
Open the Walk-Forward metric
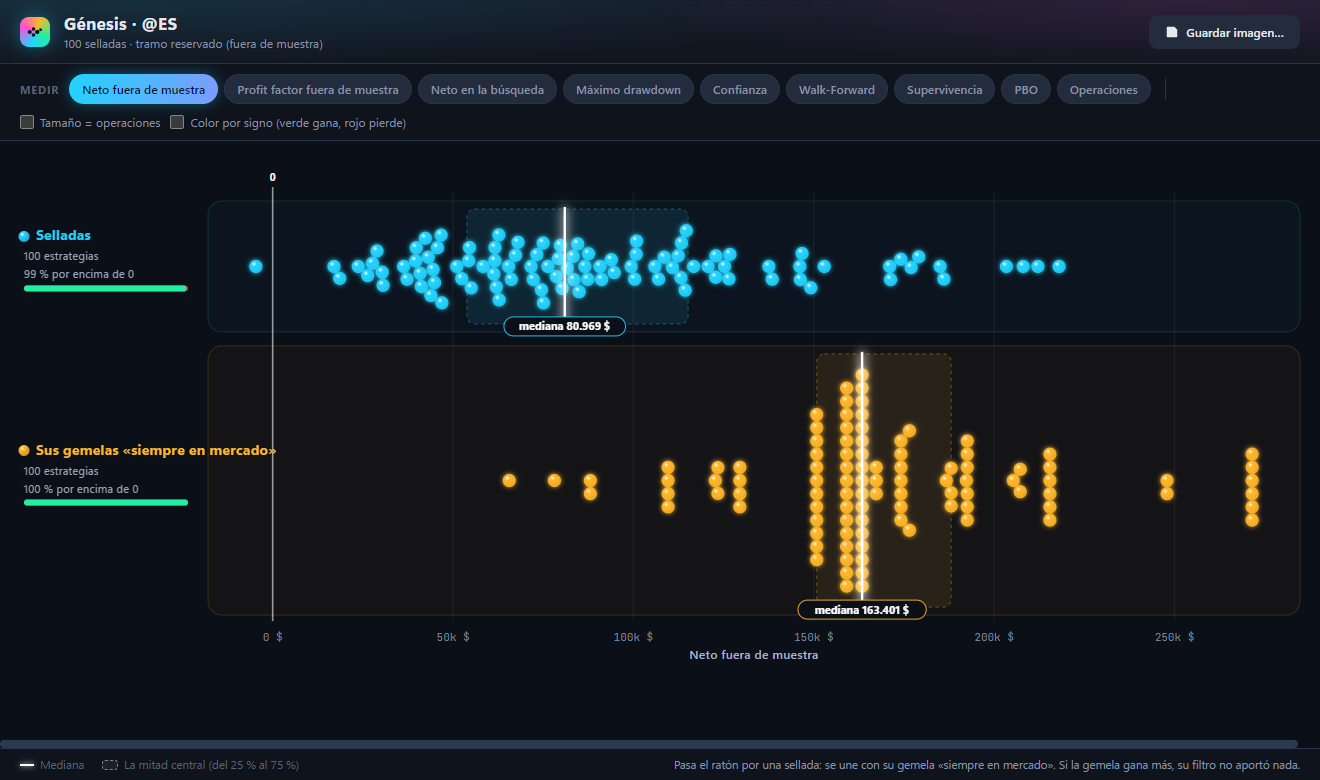click(x=837, y=89)
